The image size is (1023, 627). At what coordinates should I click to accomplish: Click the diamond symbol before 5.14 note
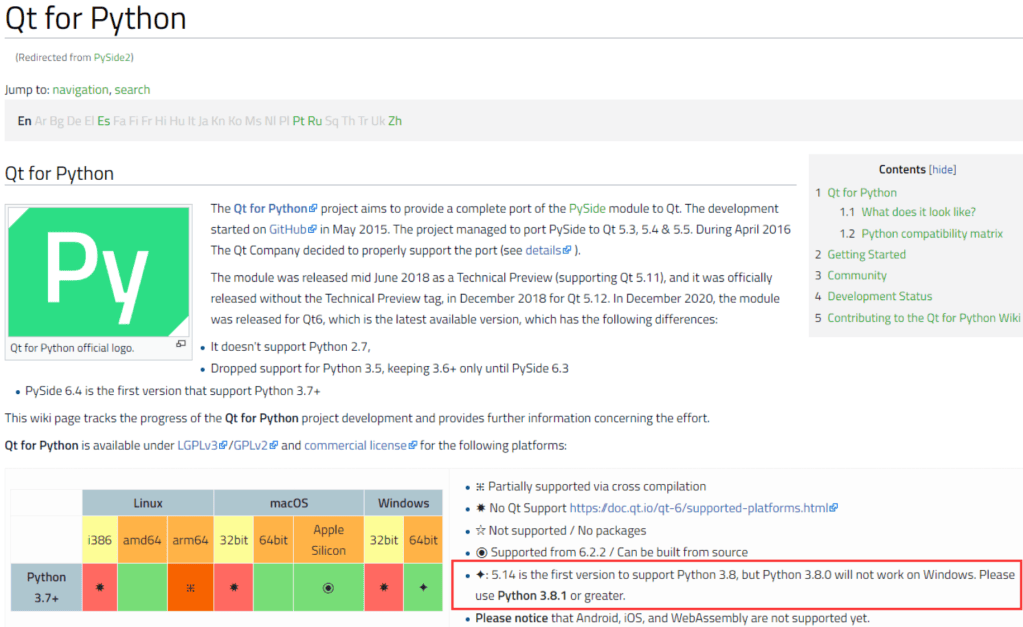[x=481, y=574]
